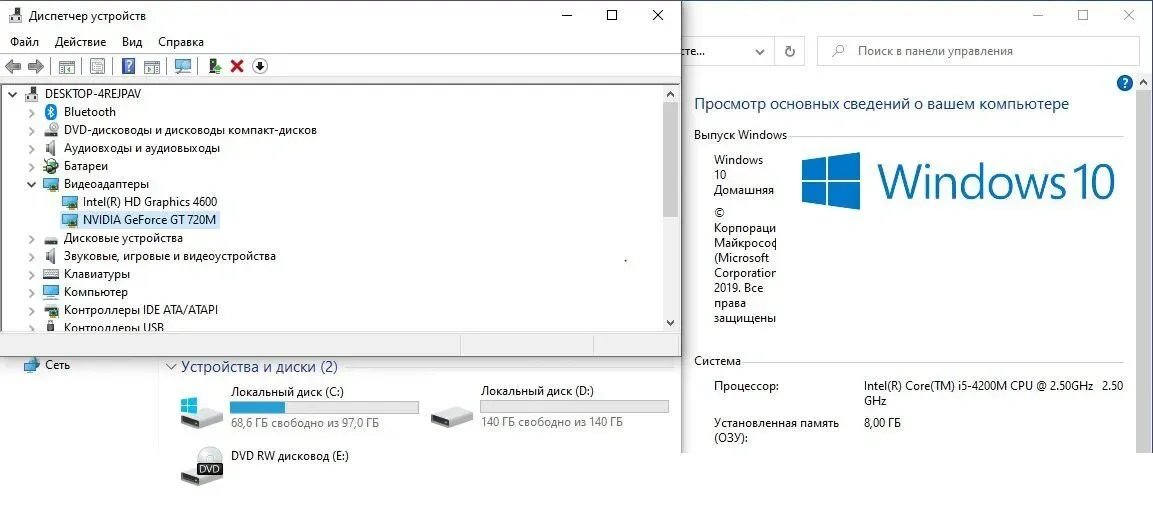Select the NVIDIA GeForce GT 720M device

point(149,220)
